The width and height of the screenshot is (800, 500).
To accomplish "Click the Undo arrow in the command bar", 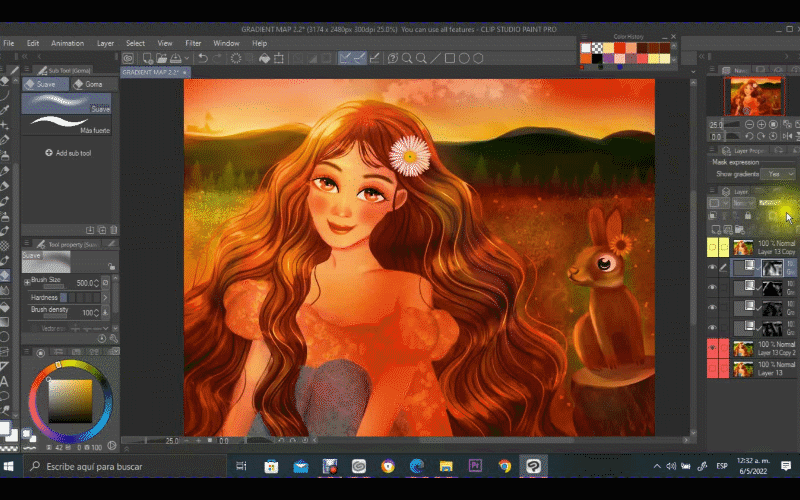I will (203, 59).
